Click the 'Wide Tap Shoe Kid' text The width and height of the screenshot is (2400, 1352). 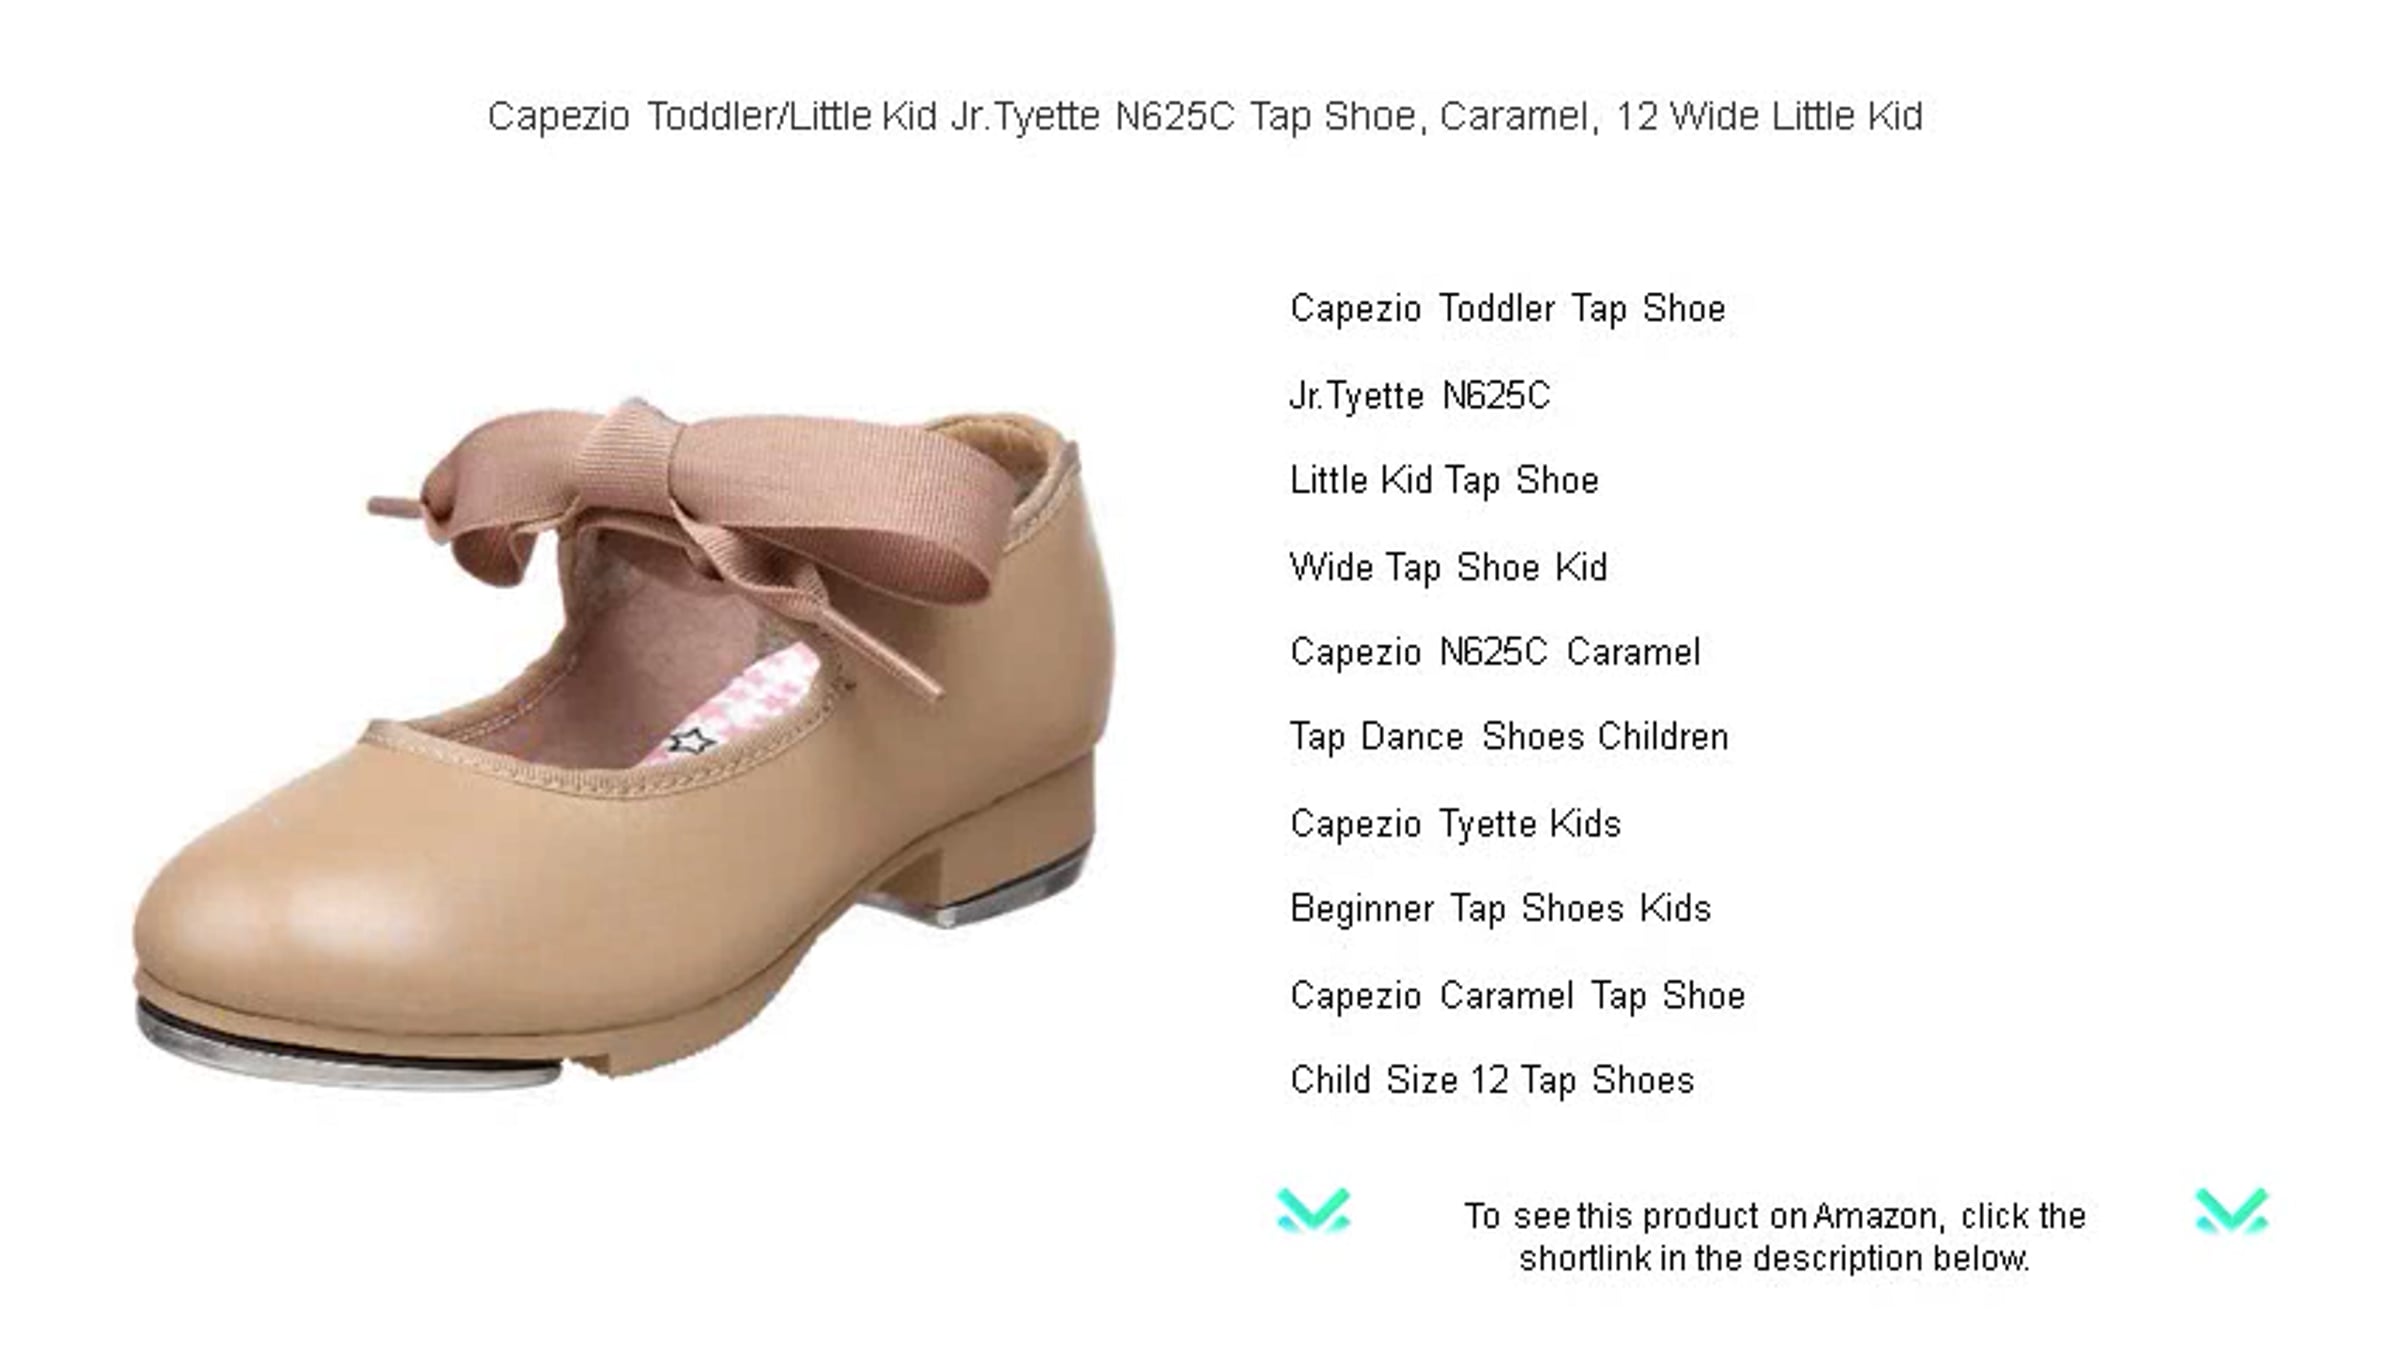pos(1448,567)
